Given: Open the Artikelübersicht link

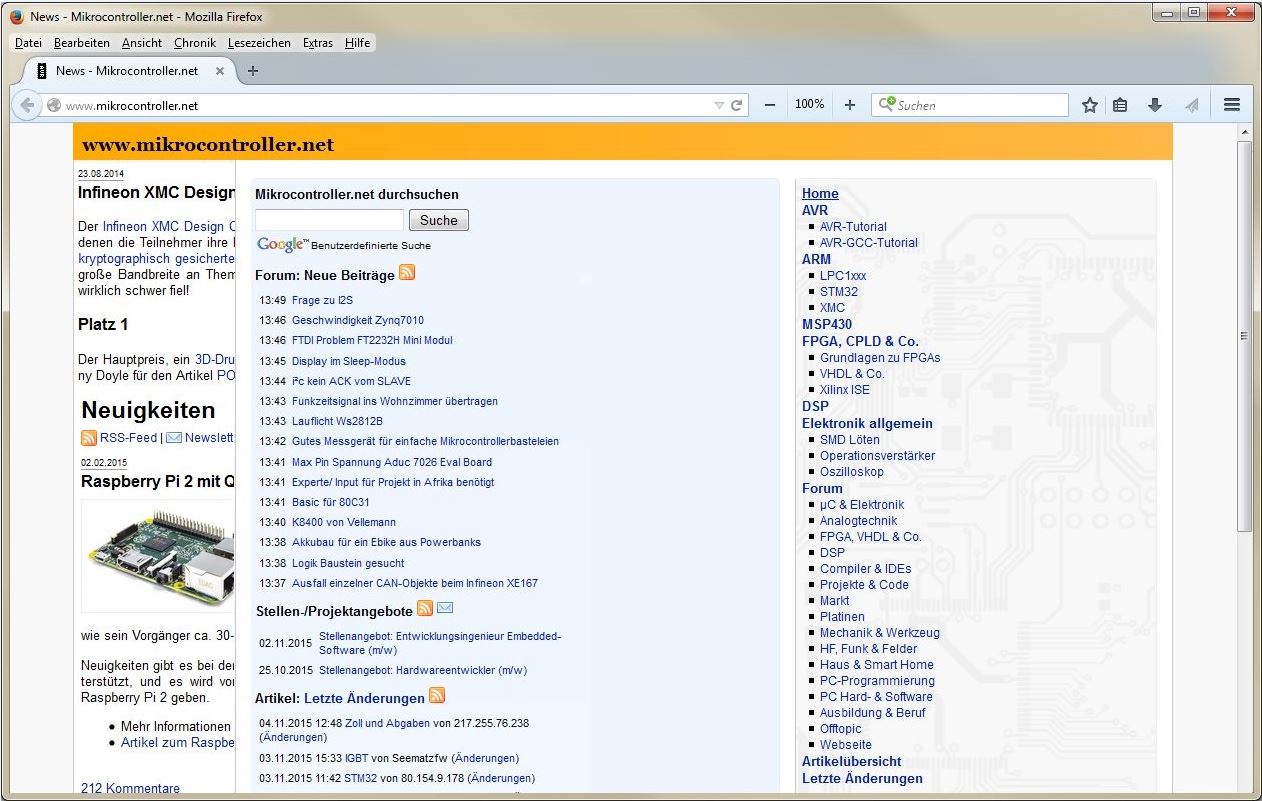Looking at the screenshot, I should (852, 761).
